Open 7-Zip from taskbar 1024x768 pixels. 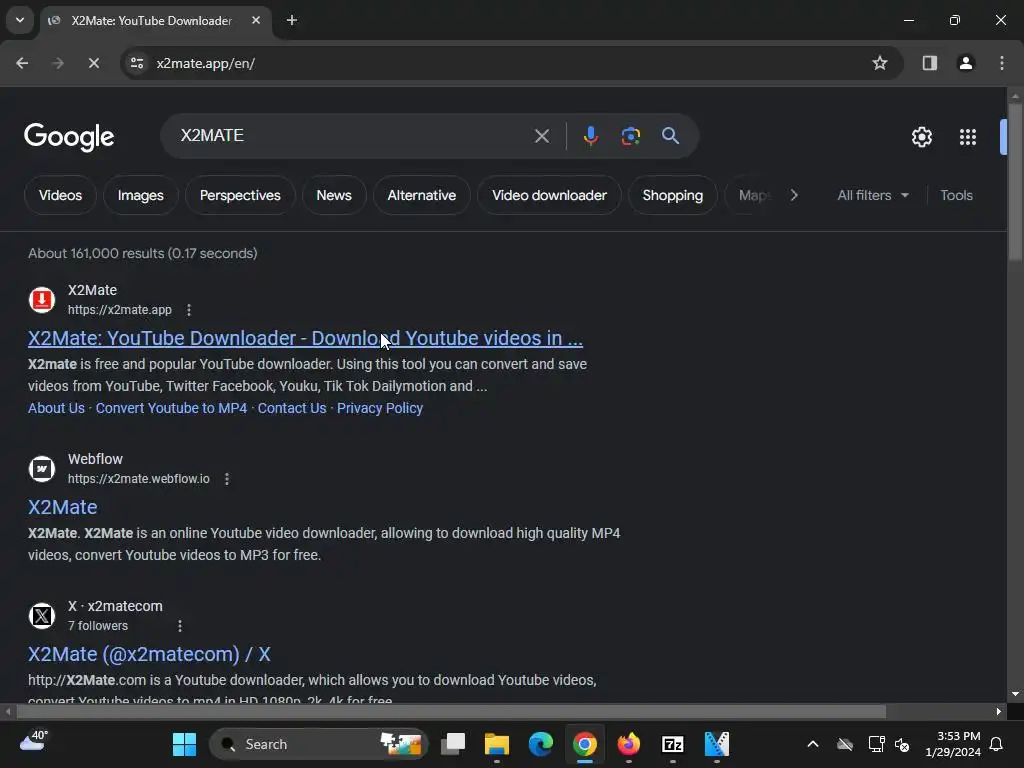pyautogui.click(x=673, y=744)
